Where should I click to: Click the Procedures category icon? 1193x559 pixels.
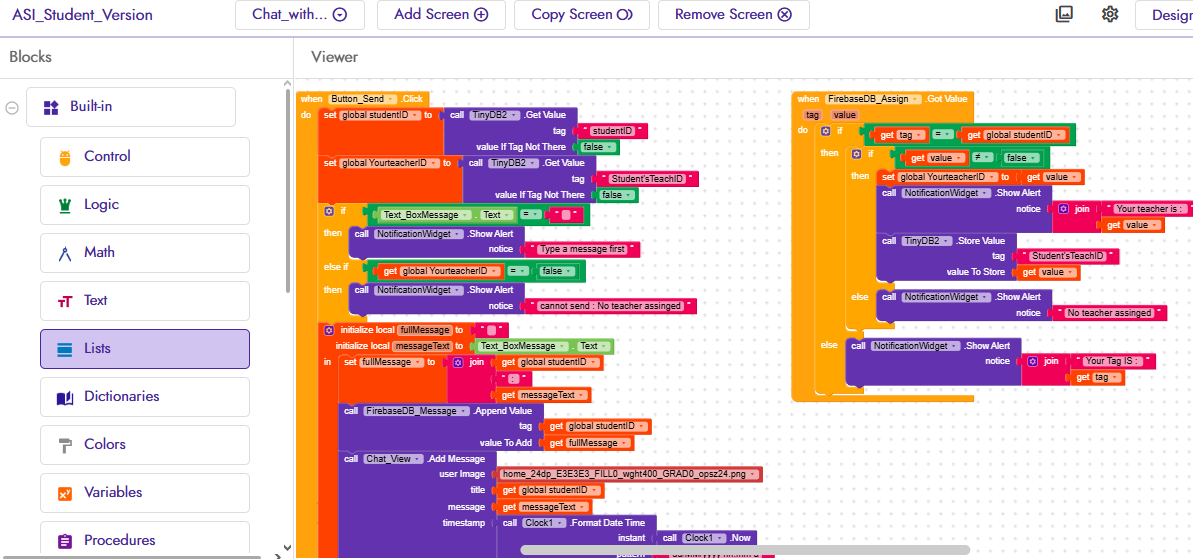tap(65, 541)
